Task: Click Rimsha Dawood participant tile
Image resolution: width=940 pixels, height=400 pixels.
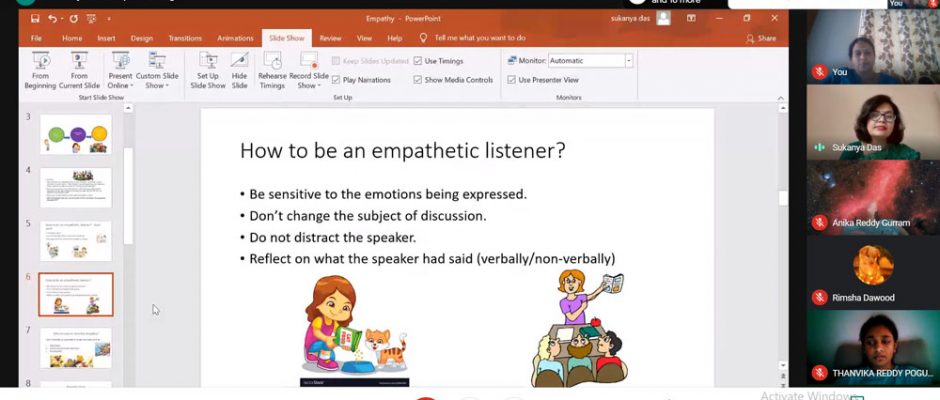Action: [x=873, y=272]
